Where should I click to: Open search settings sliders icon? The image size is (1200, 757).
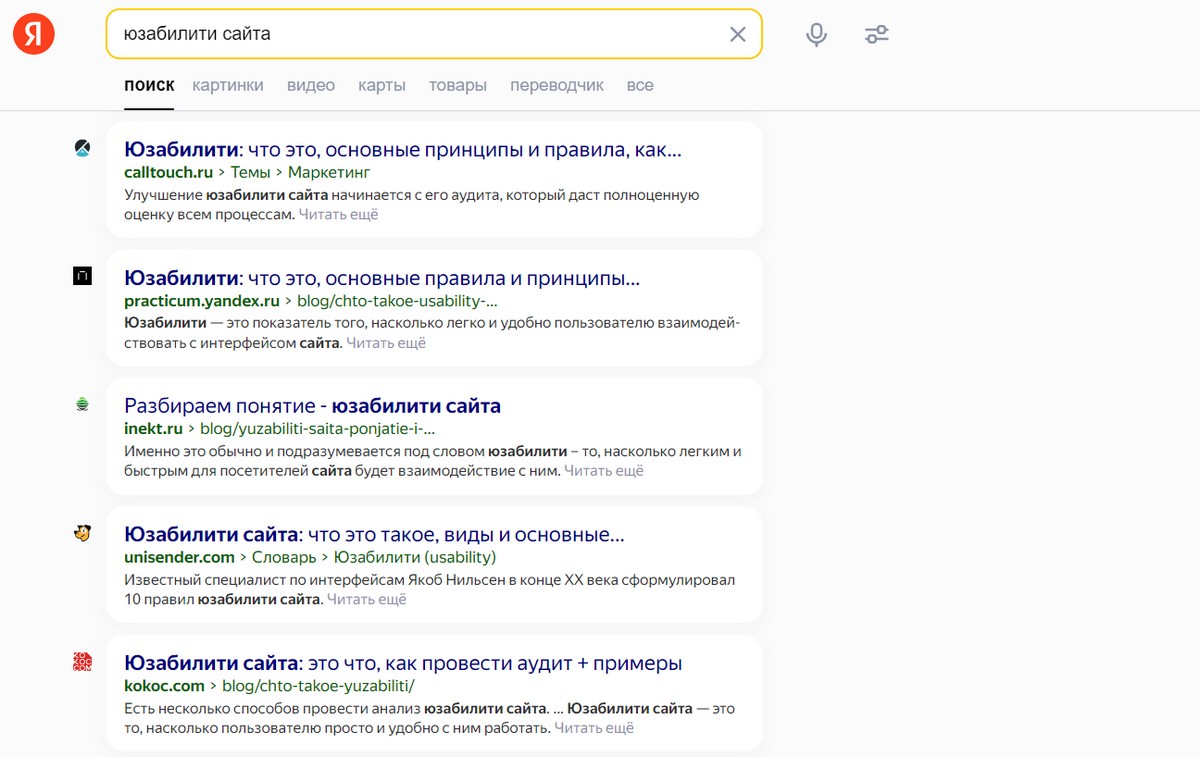(x=877, y=34)
